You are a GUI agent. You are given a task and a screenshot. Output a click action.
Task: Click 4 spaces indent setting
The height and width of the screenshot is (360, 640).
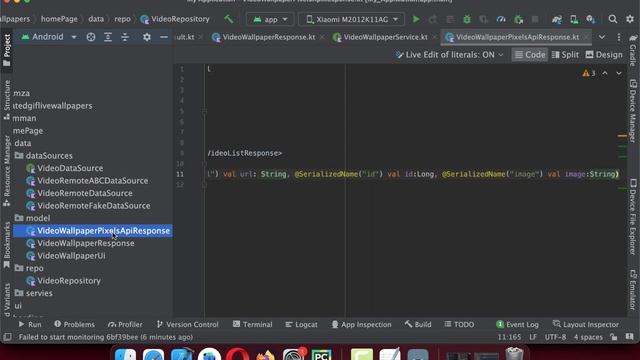tap(588, 337)
